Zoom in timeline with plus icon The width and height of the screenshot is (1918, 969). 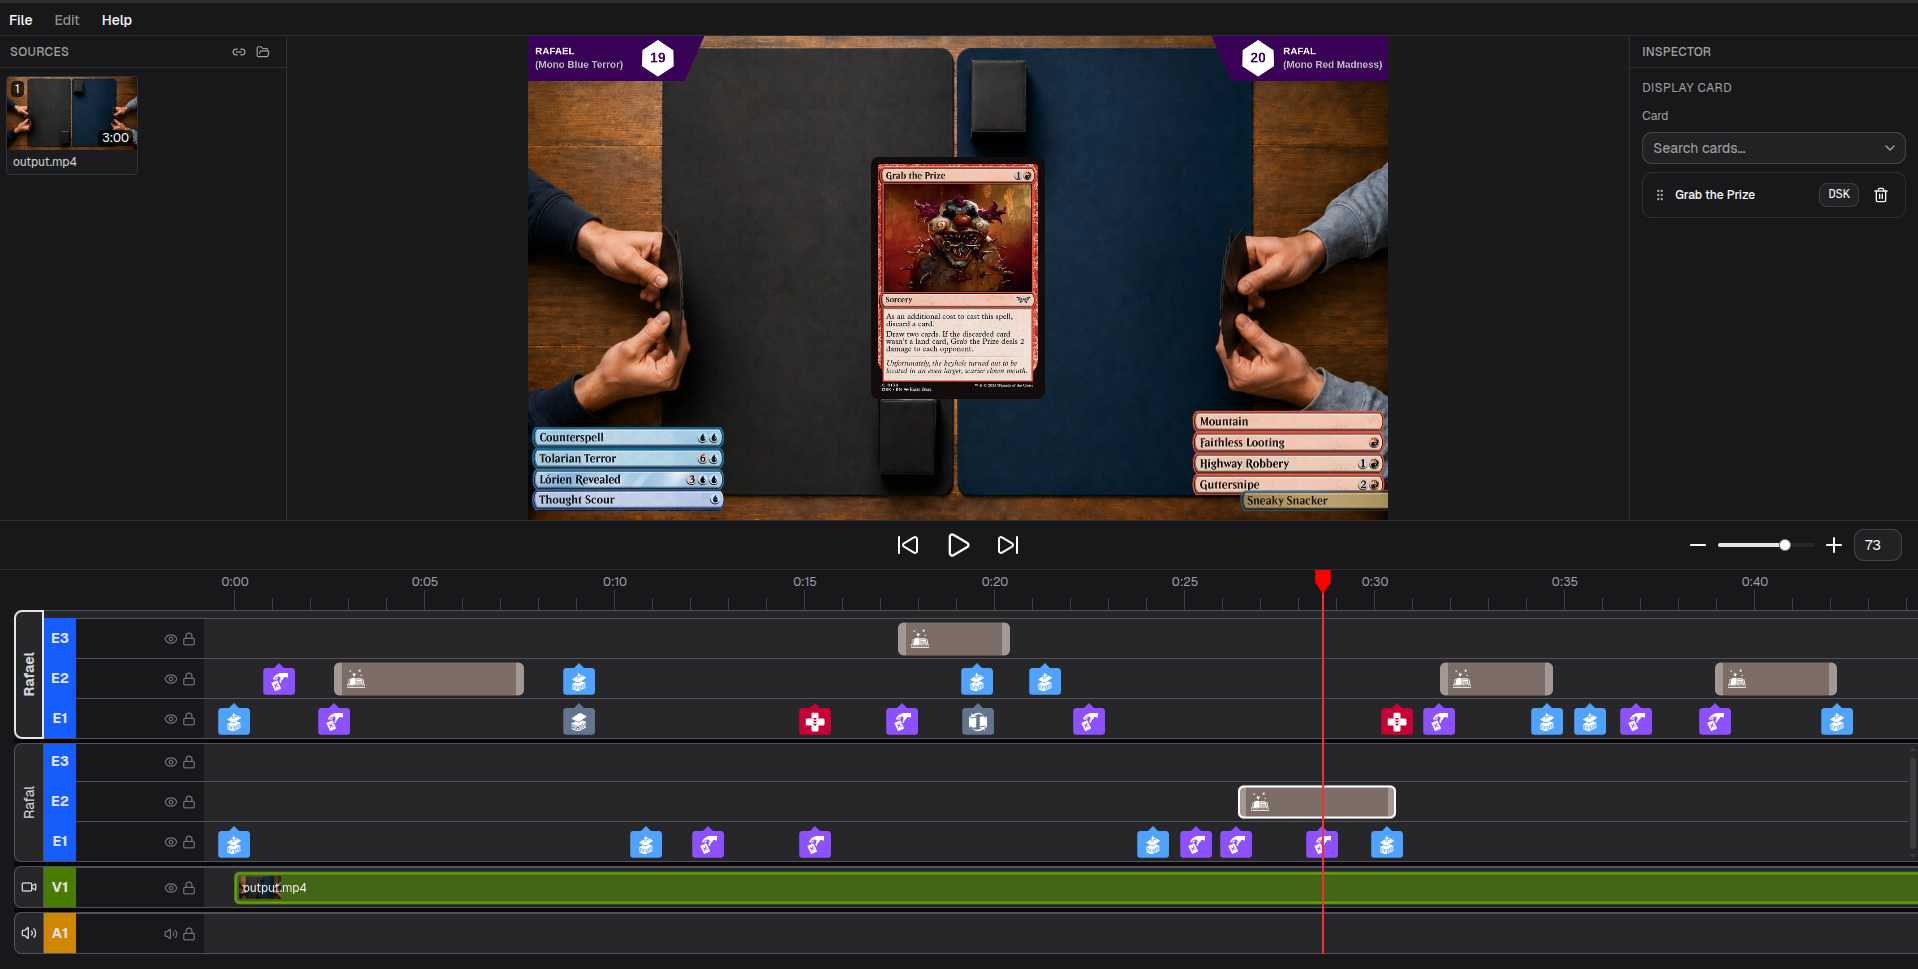1834,545
